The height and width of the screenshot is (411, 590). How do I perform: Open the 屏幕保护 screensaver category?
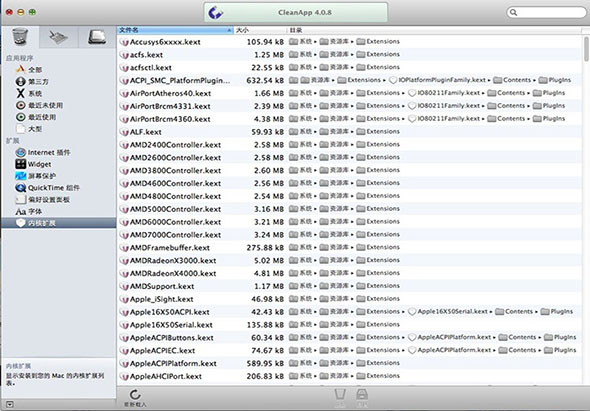coord(36,176)
